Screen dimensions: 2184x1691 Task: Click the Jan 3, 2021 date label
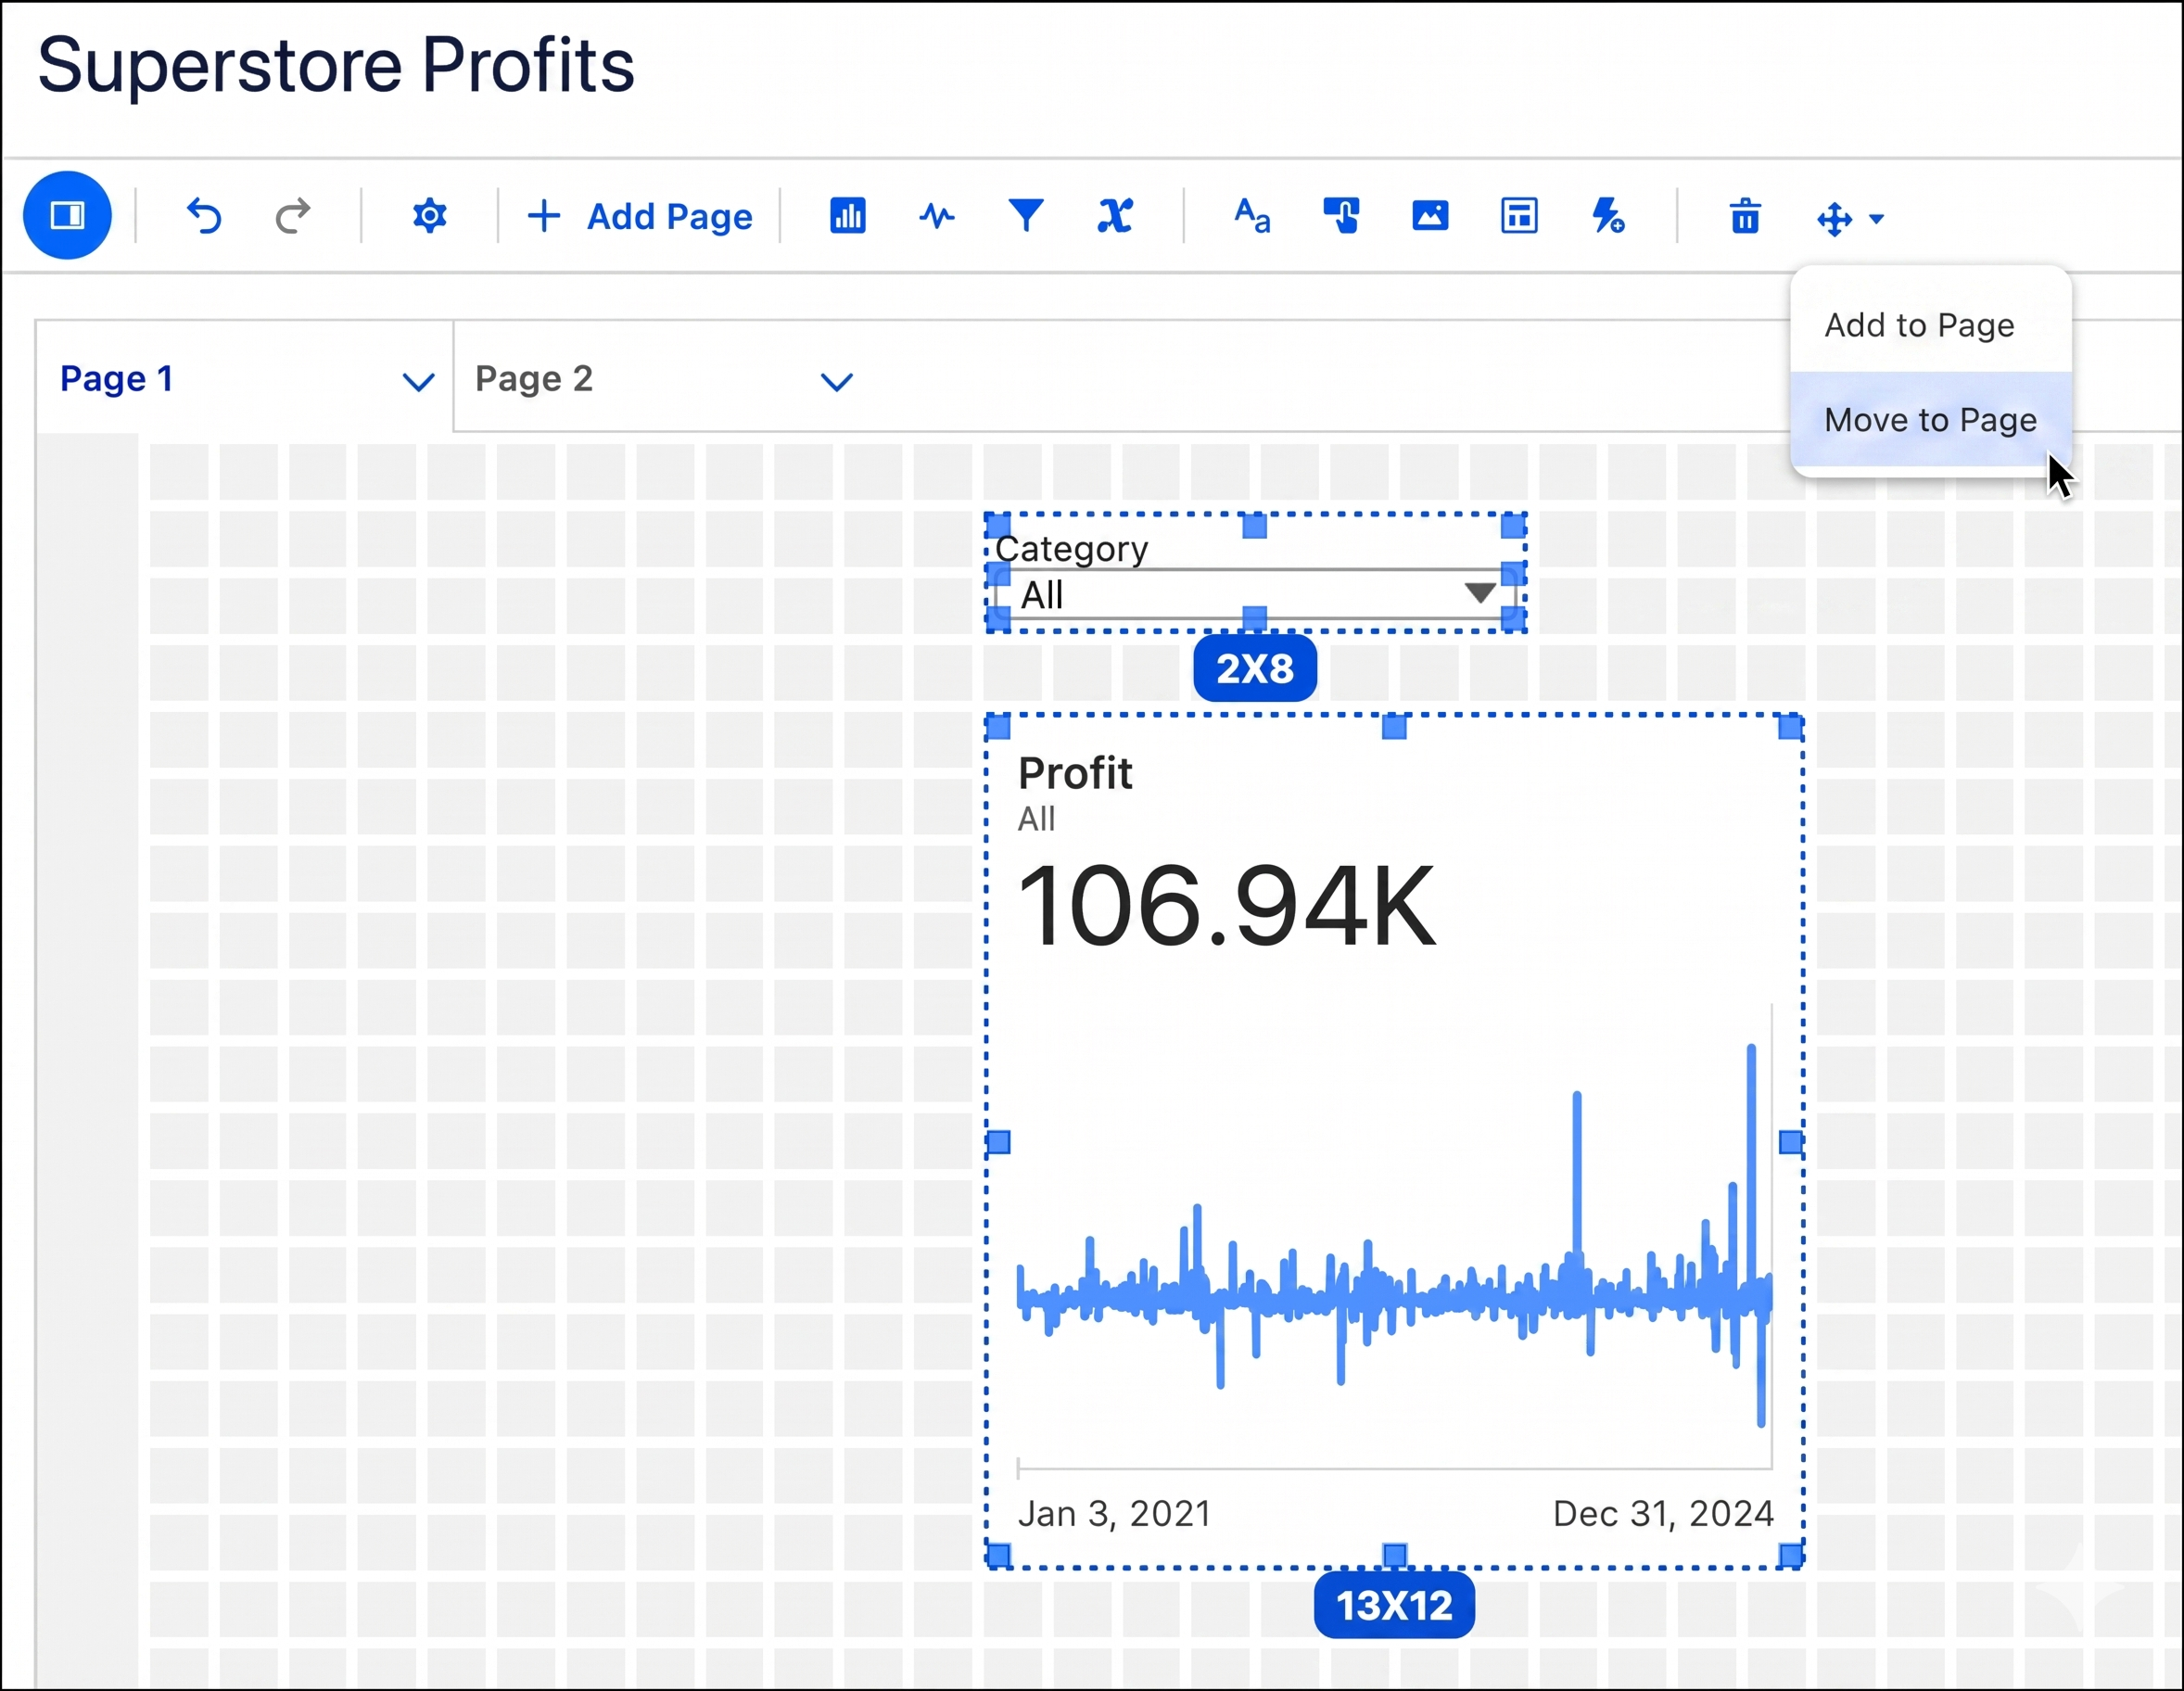pos(1114,1514)
